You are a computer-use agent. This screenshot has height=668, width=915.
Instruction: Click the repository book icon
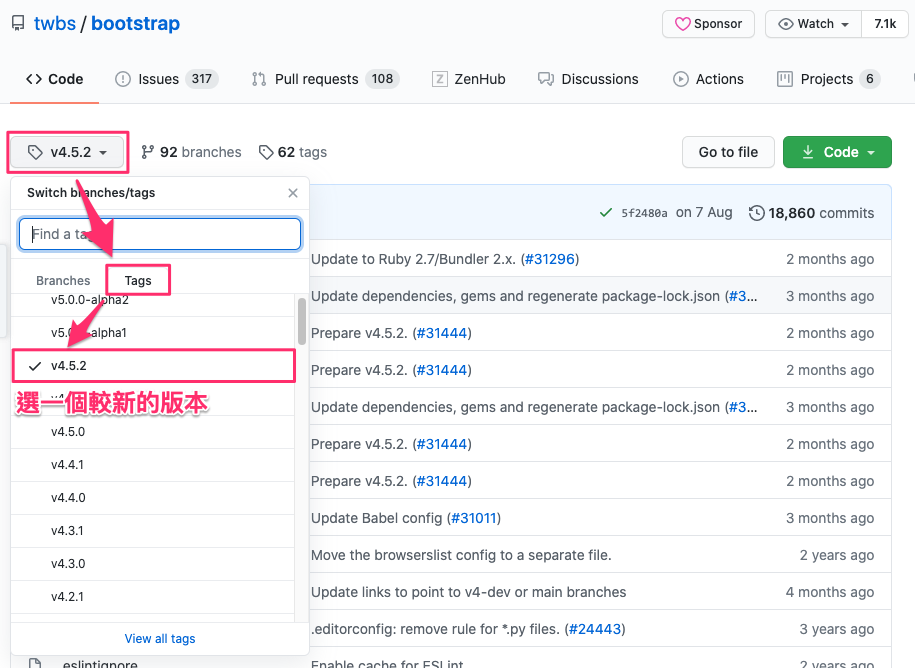coord(18,23)
